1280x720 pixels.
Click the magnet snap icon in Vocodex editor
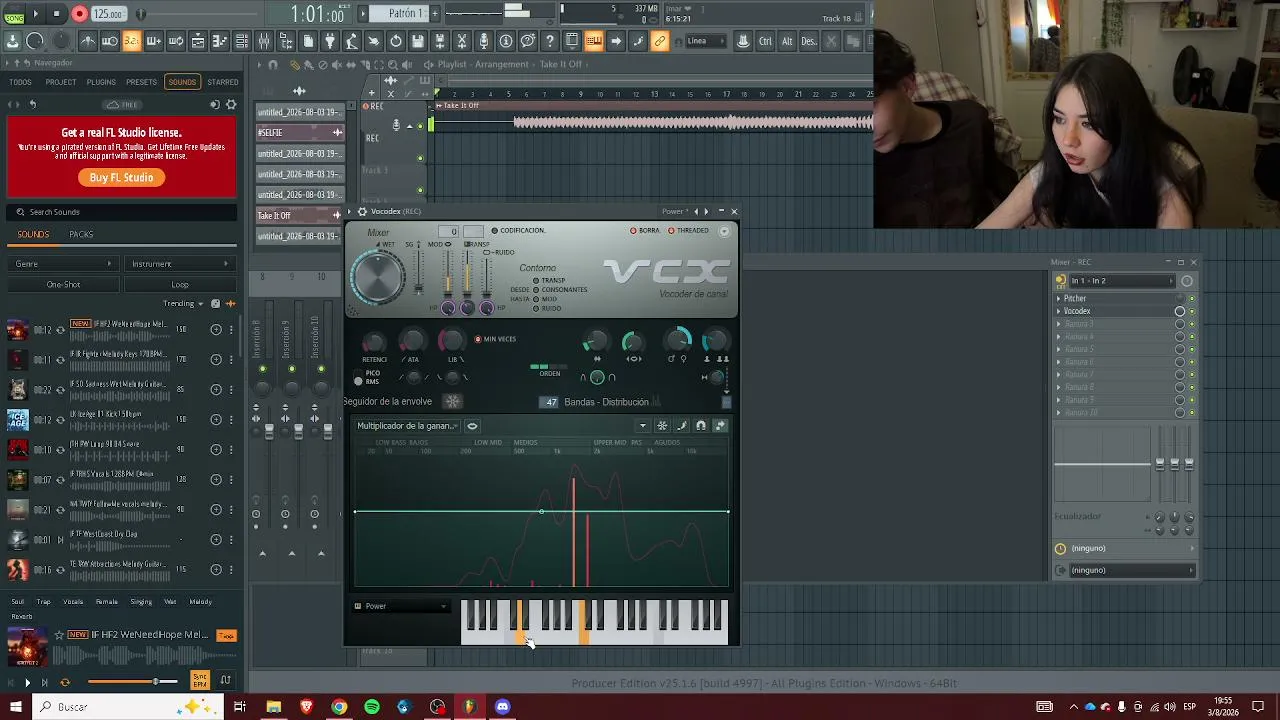click(701, 426)
